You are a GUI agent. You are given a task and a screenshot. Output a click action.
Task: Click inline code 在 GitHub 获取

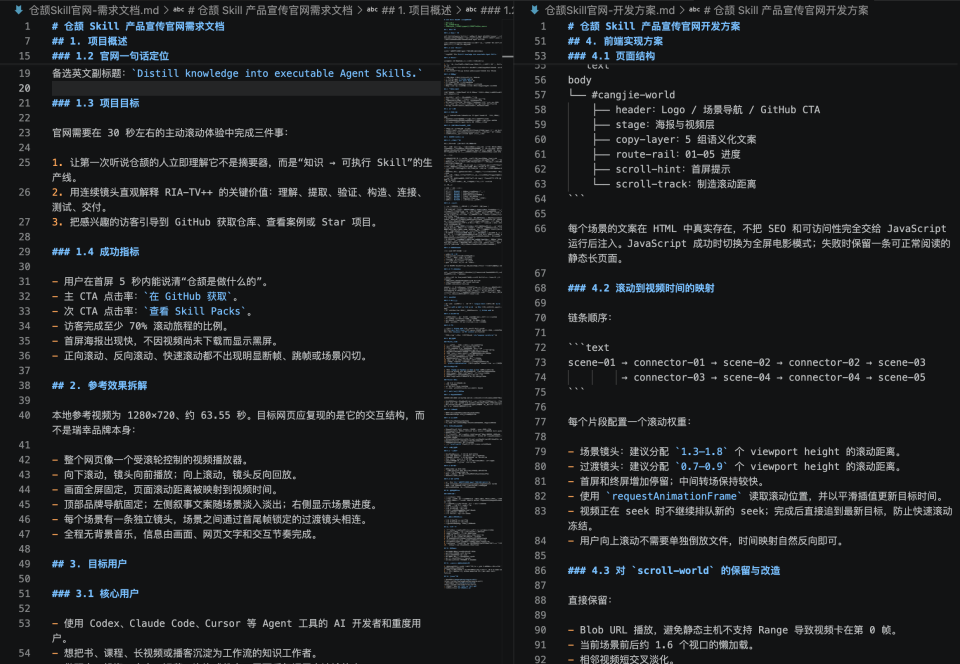point(188,296)
